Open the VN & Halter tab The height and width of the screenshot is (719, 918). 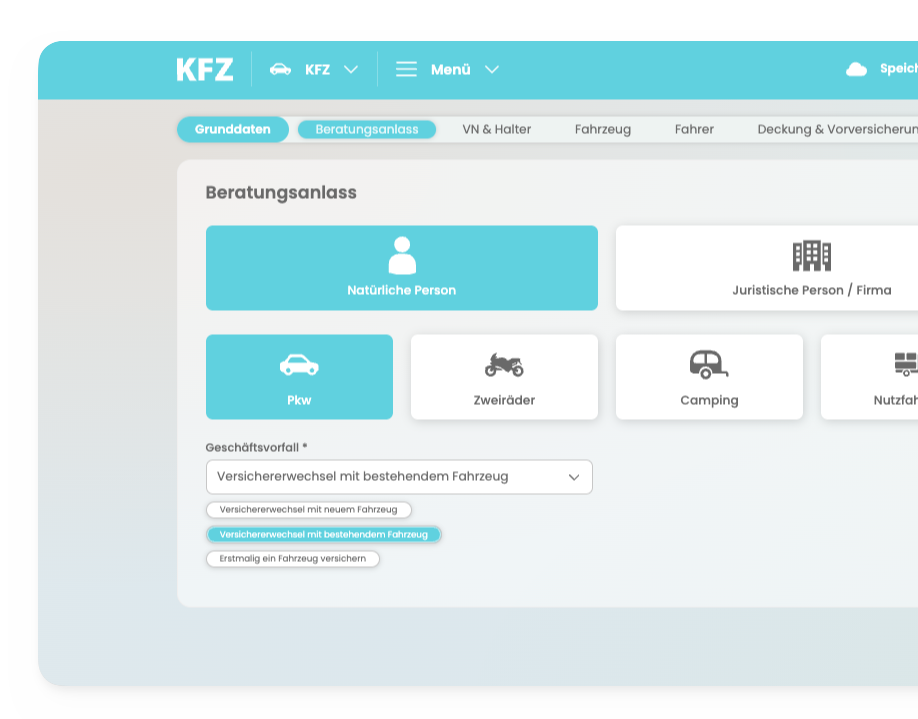click(x=495, y=129)
